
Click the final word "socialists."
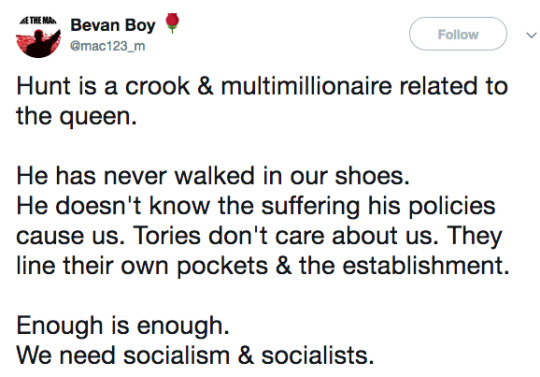(x=318, y=355)
